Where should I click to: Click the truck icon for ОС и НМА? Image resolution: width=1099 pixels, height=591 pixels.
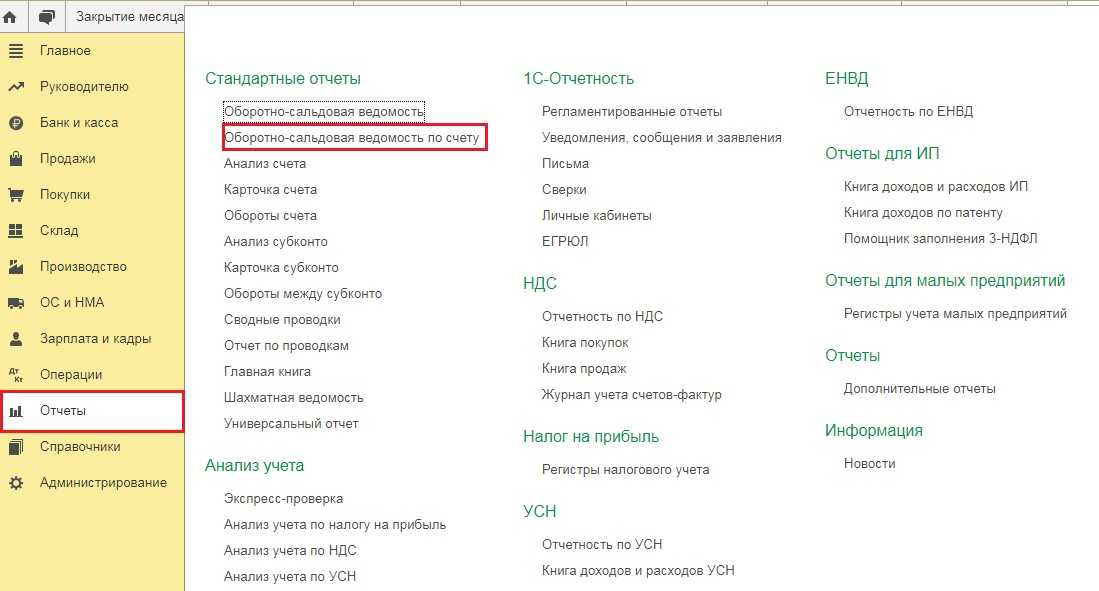[x=16, y=303]
